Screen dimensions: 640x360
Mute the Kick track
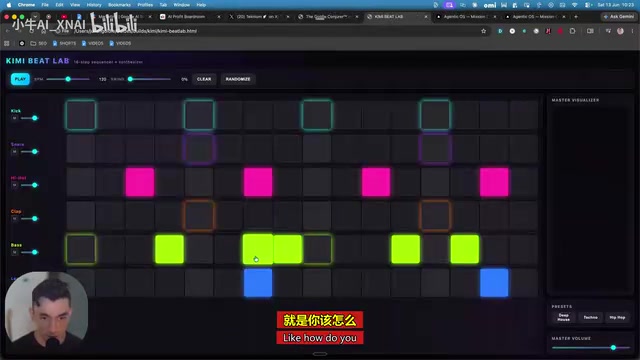[x=15, y=118]
